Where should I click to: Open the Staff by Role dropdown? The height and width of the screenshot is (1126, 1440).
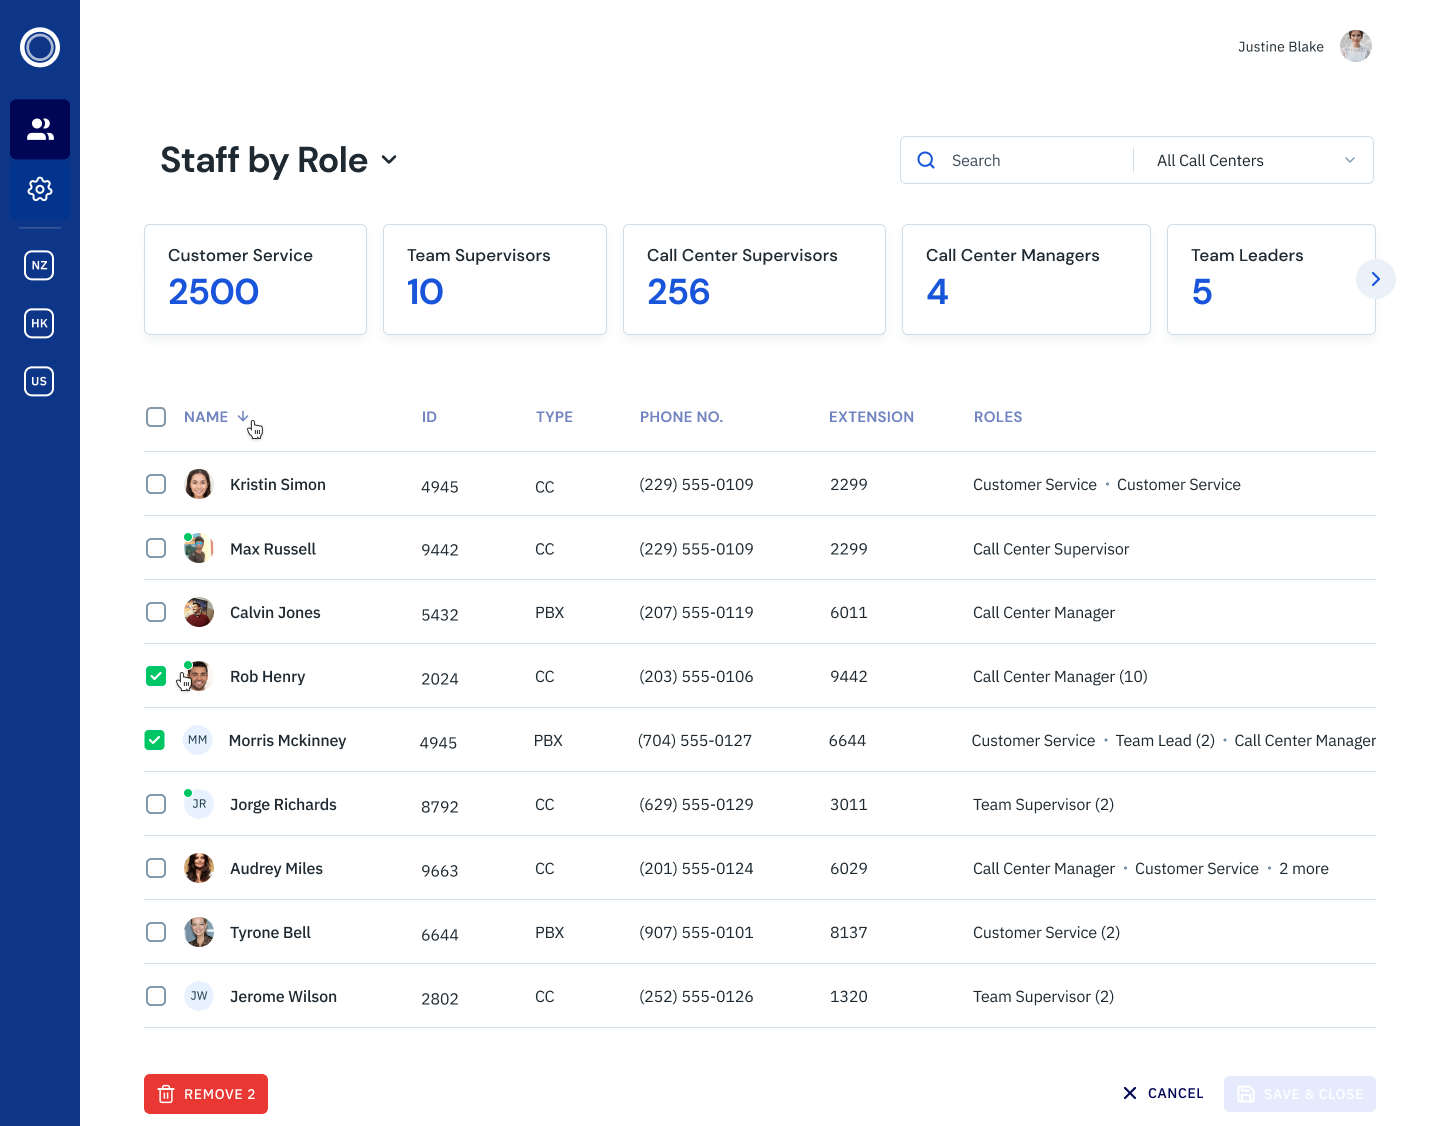pos(389,160)
